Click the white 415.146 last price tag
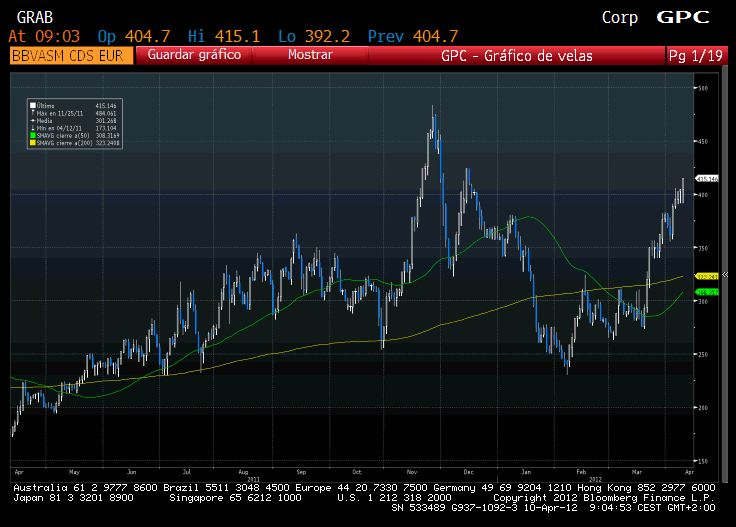The image size is (736, 527). (707, 179)
